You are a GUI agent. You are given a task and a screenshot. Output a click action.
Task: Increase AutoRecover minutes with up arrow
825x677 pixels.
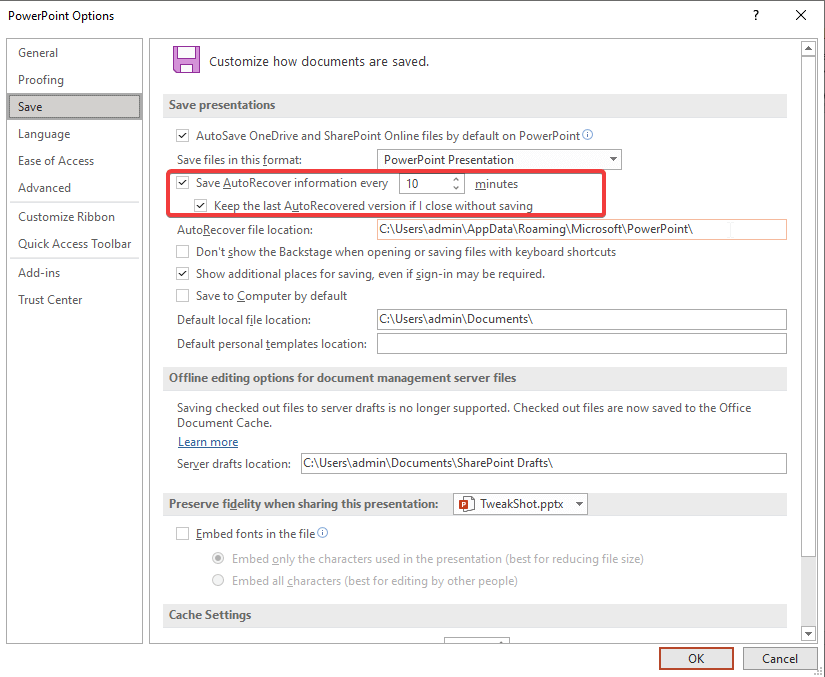click(x=456, y=179)
